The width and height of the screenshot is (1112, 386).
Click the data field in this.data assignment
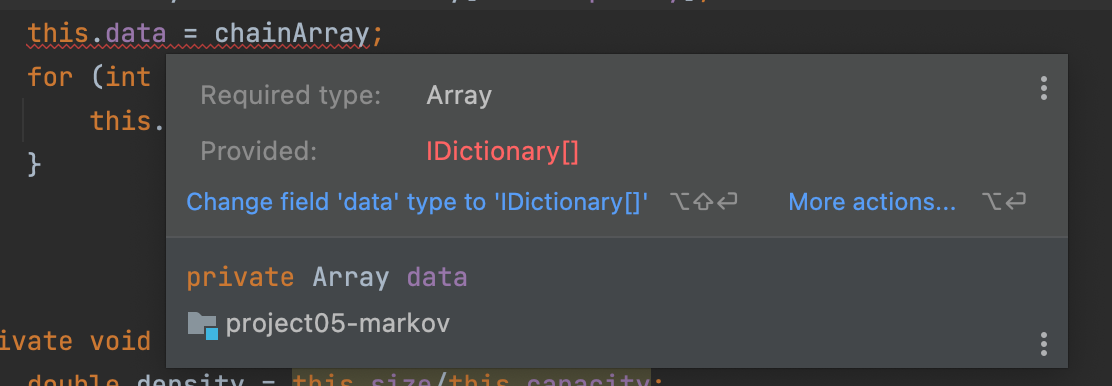[135, 33]
